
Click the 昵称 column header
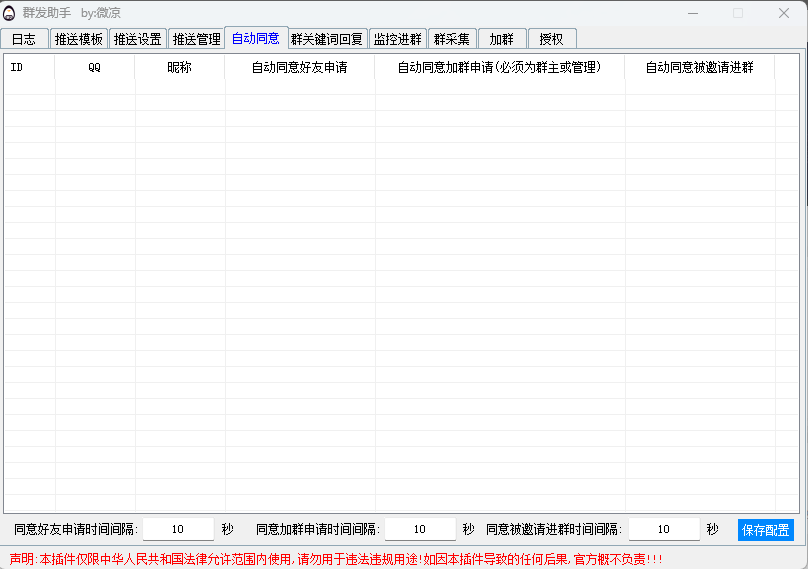tap(179, 68)
